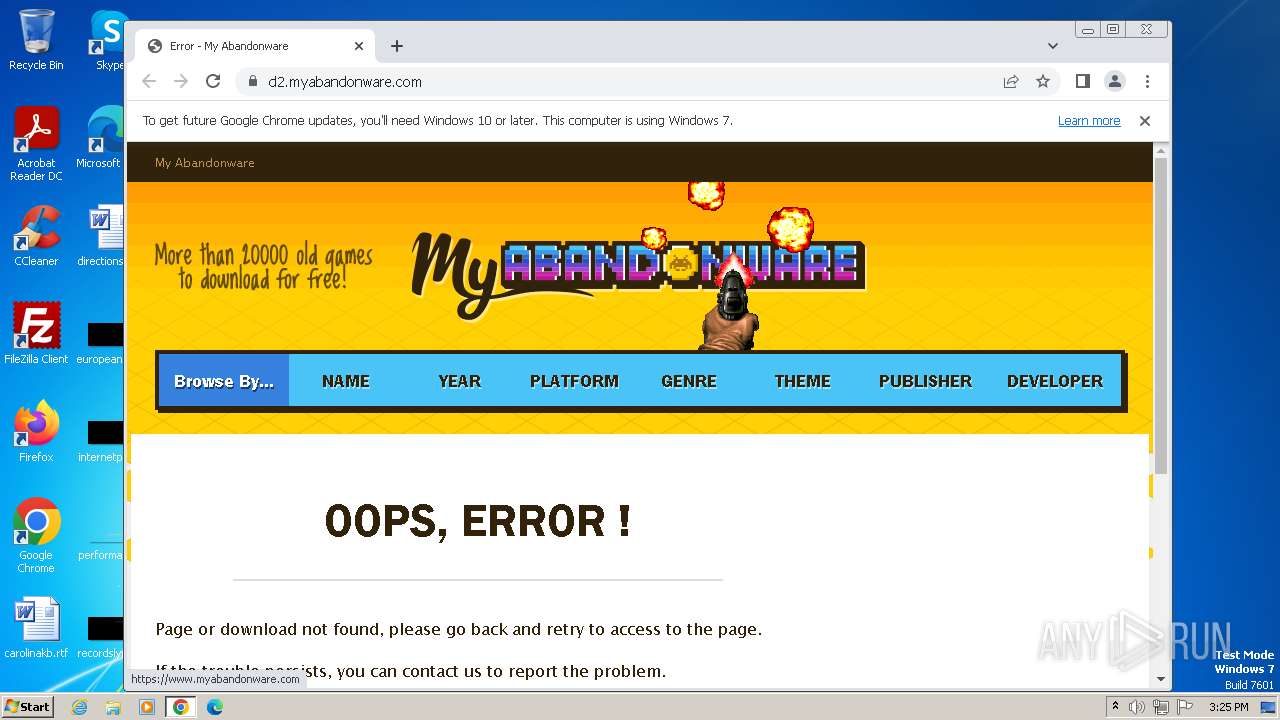Dismiss the Chrome update notice bar
1280x720 pixels.
(1145, 120)
